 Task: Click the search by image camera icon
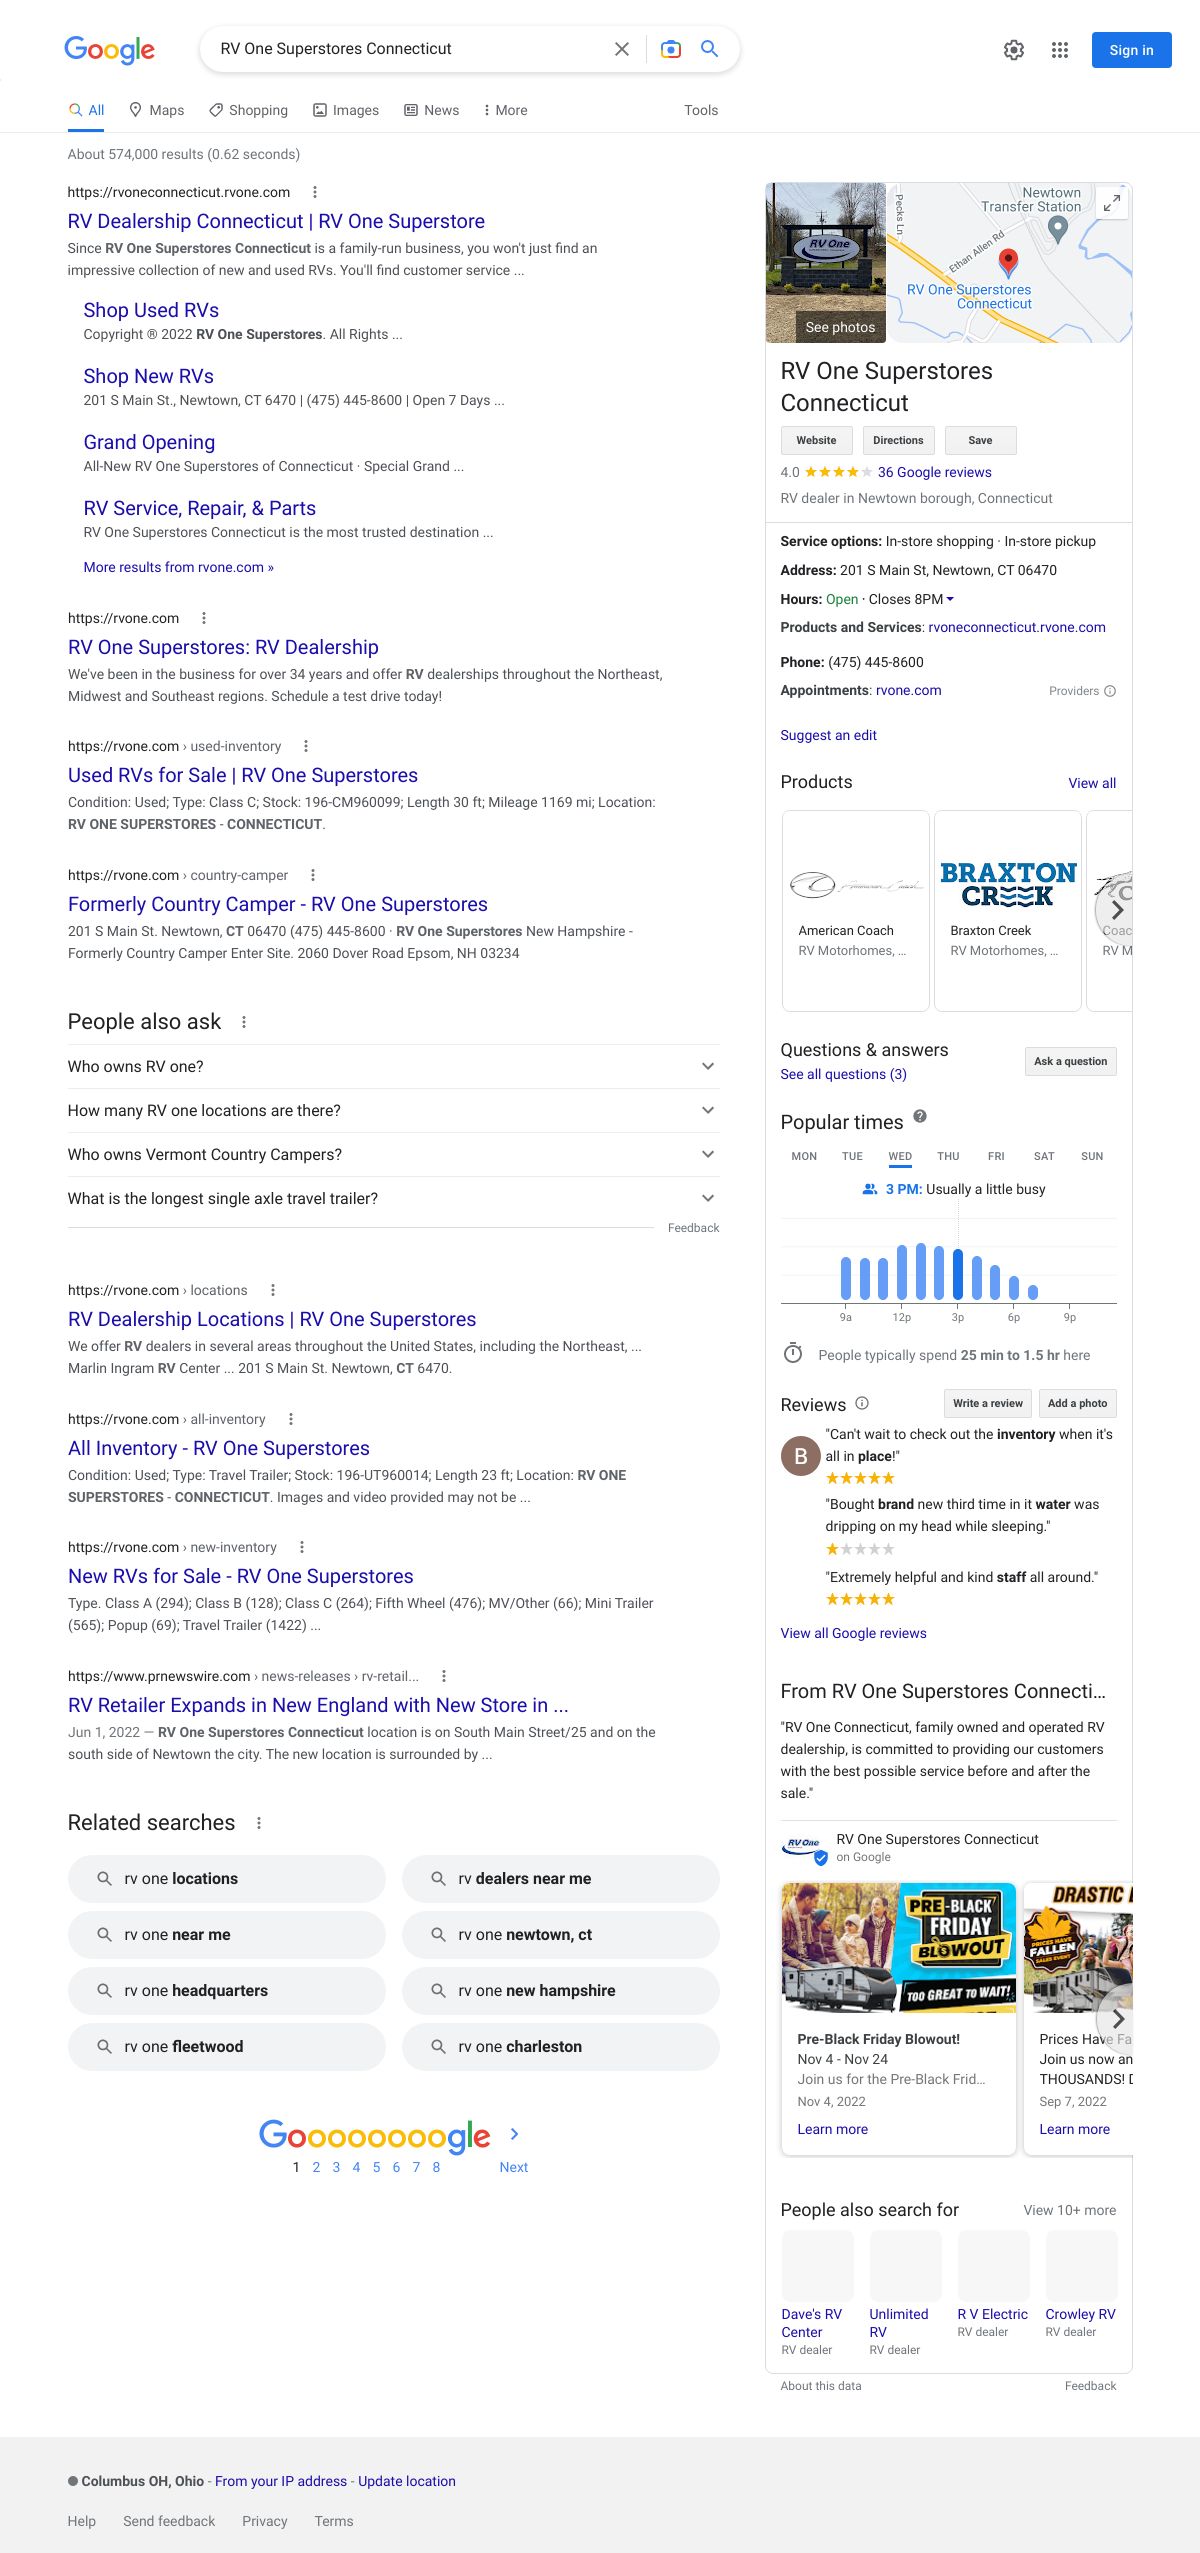(671, 49)
